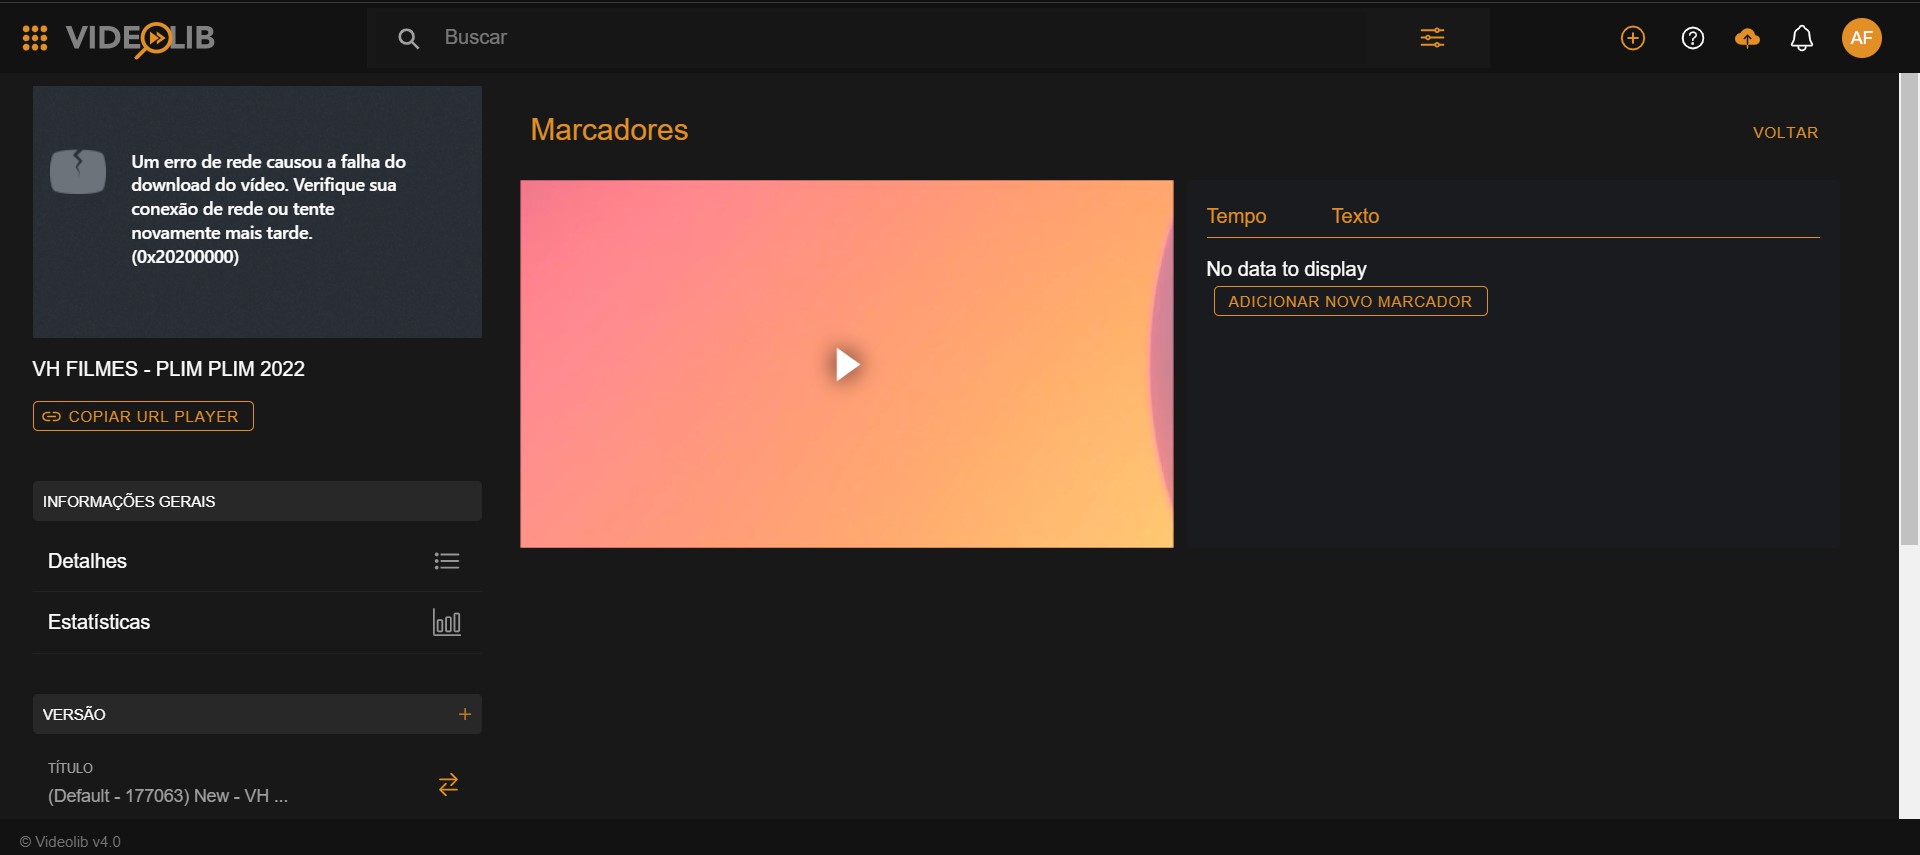The image size is (1920, 855).
Task: Click the Marcadores heading
Action: pyautogui.click(x=609, y=130)
